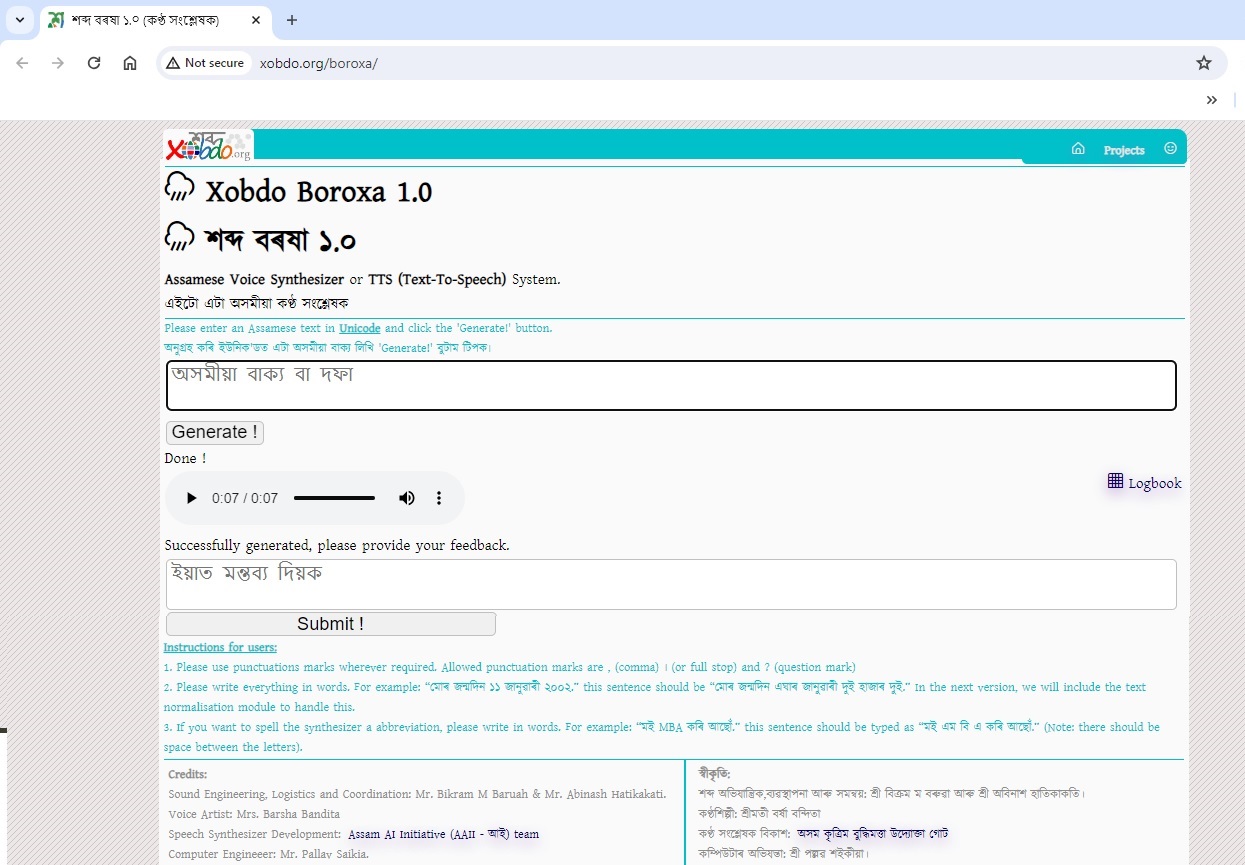Viewport: 1245px width, 865px height.
Task: Reload the page with browser refresh icon
Action: [x=94, y=63]
